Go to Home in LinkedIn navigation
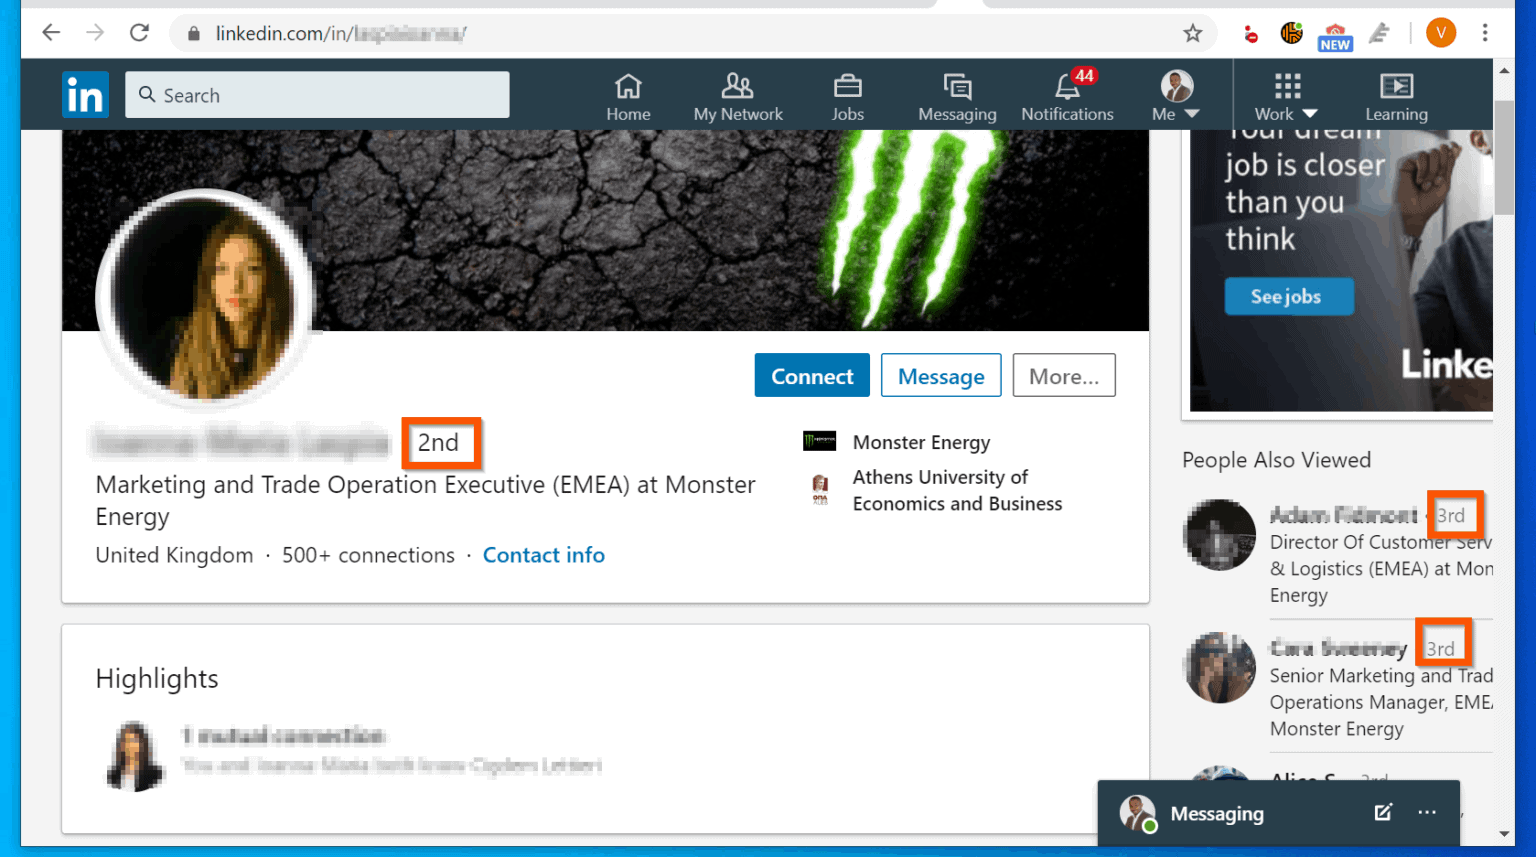 pyautogui.click(x=628, y=97)
